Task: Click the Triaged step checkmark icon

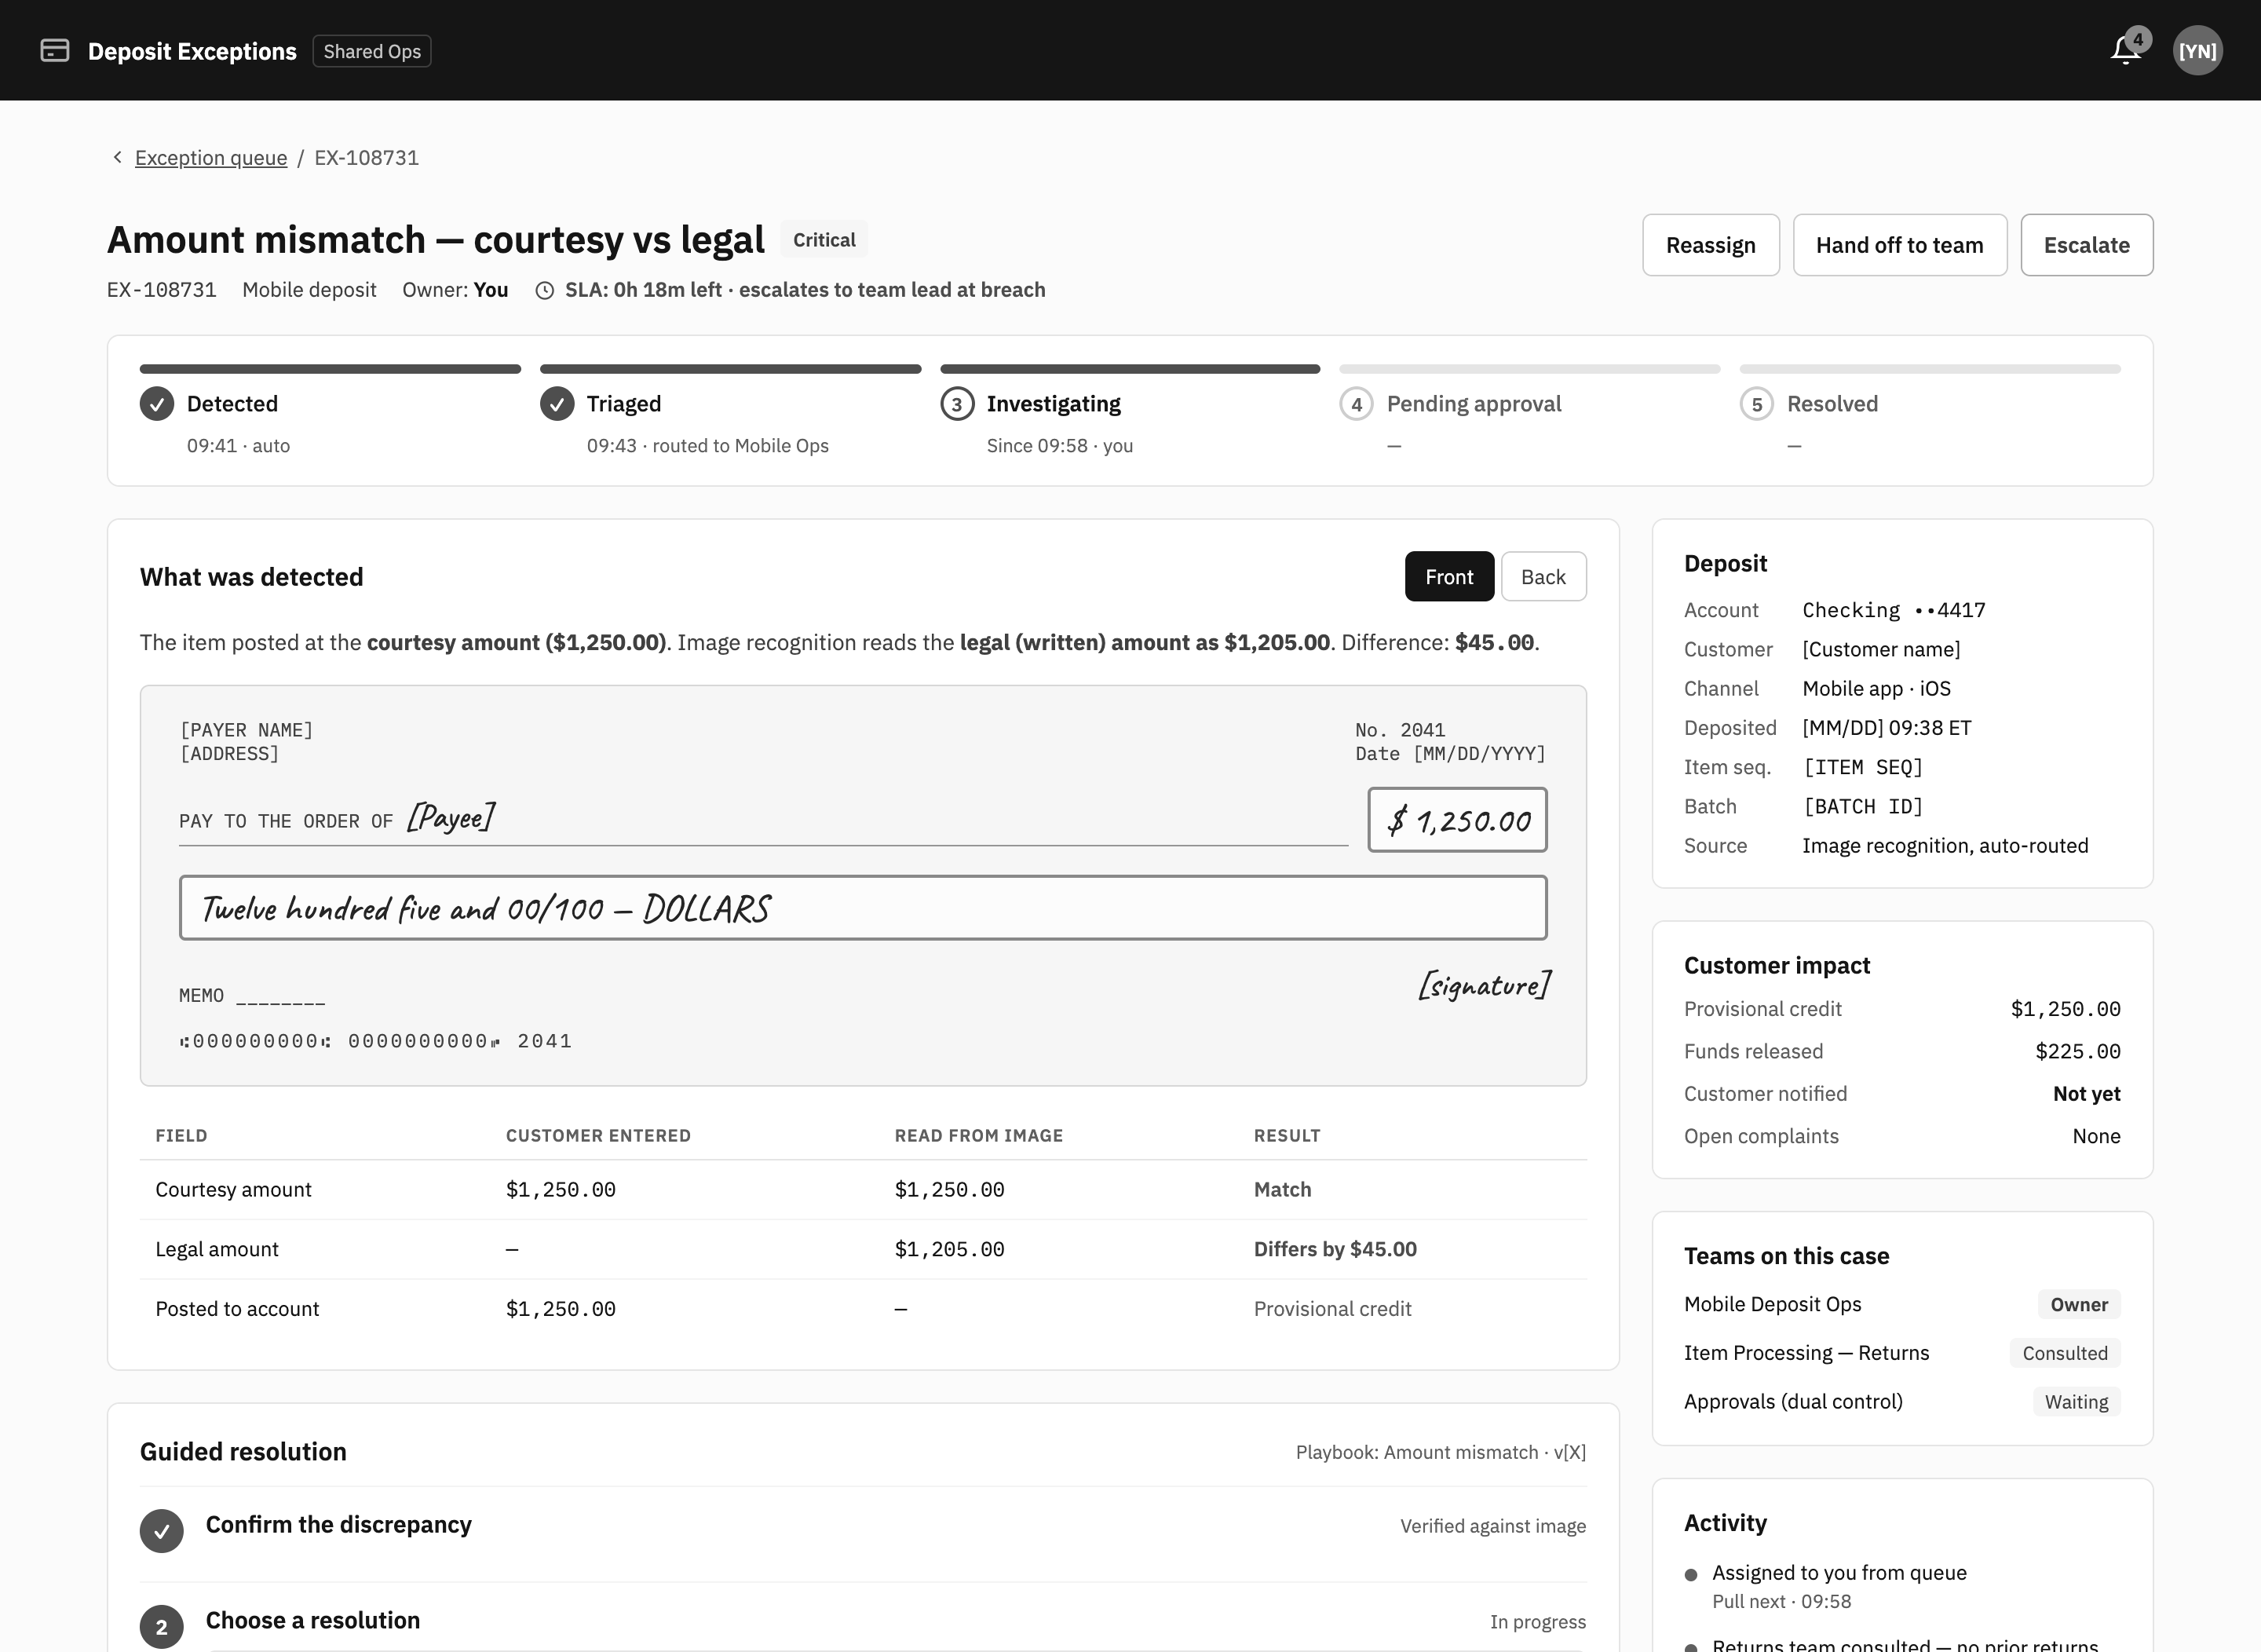Action: pyautogui.click(x=557, y=404)
